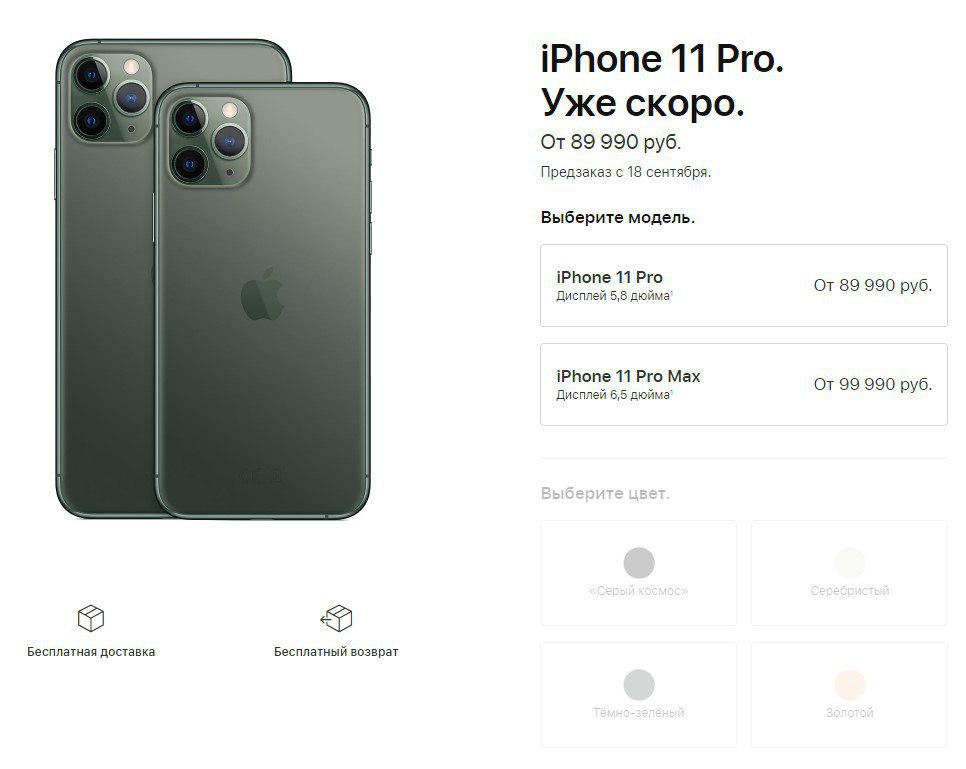Click the Apple logo on the phone back

(262, 294)
